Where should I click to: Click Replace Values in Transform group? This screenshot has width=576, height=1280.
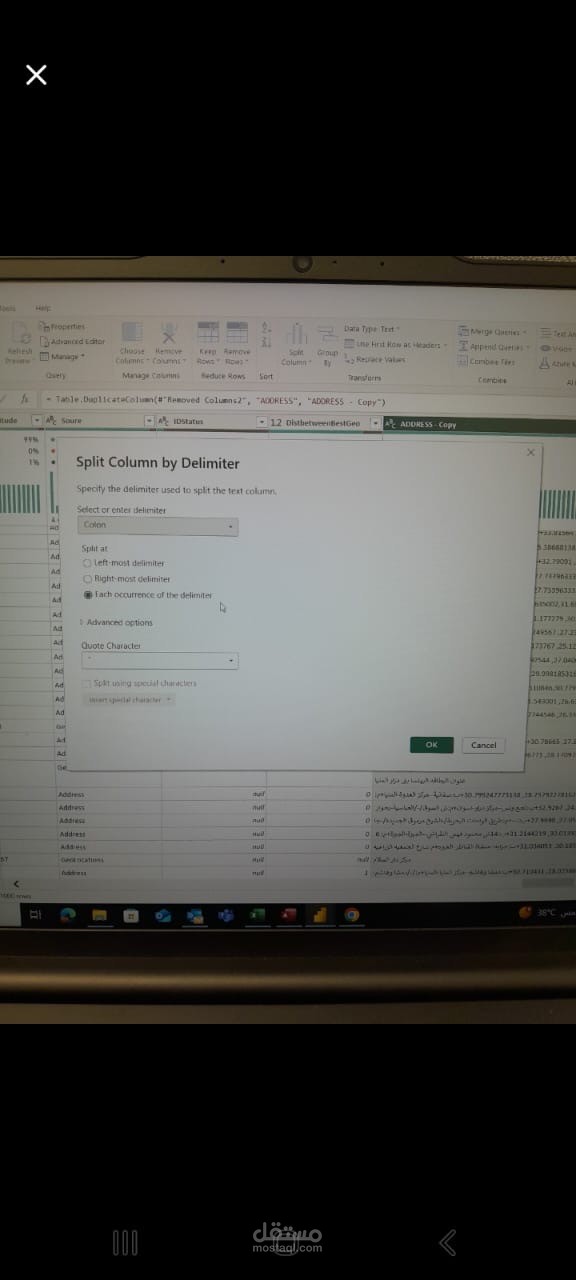[374, 359]
